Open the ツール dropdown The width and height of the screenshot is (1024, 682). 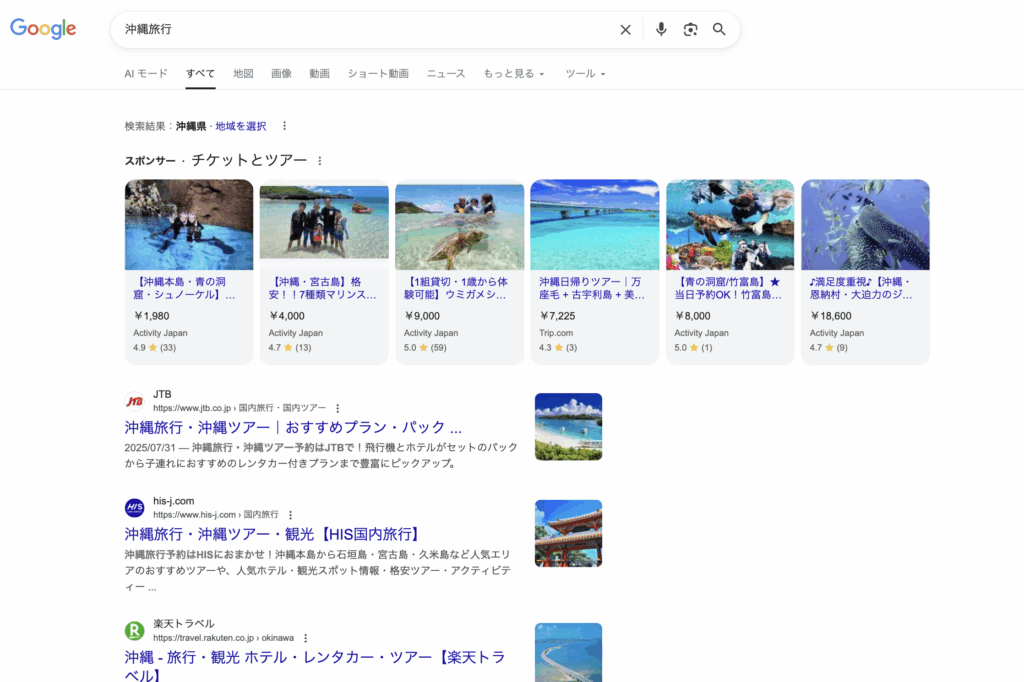click(x=585, y=74)
